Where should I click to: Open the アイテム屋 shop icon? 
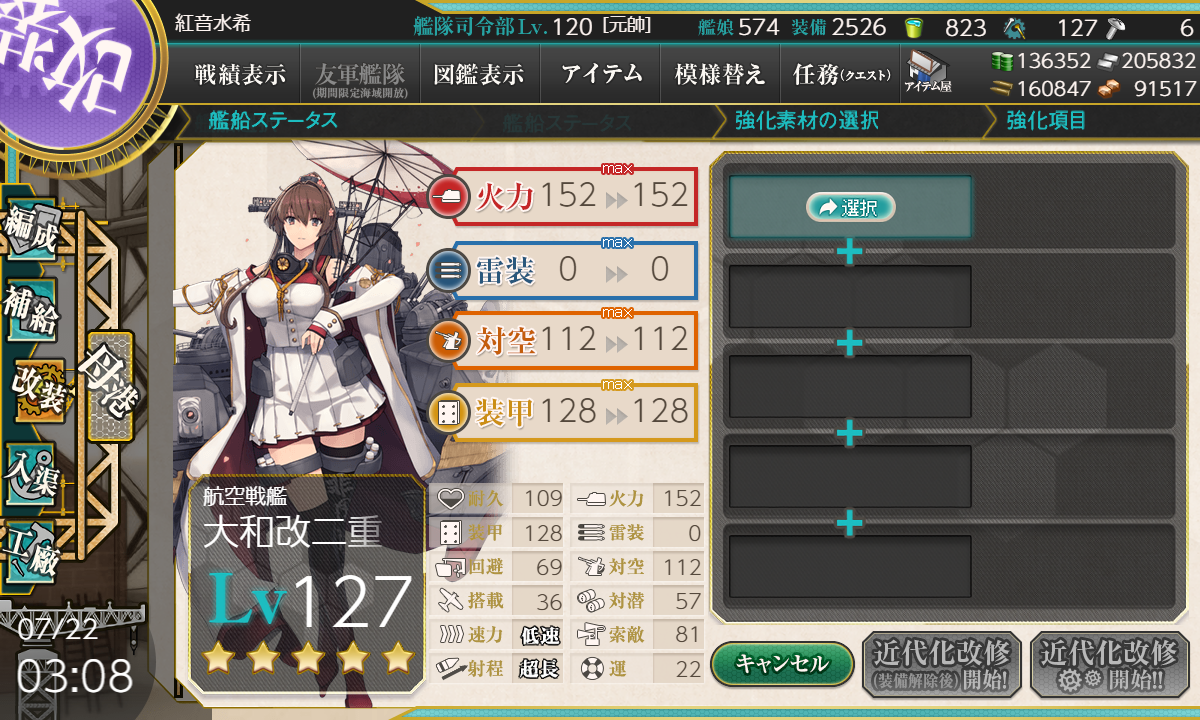coord(928,72)
